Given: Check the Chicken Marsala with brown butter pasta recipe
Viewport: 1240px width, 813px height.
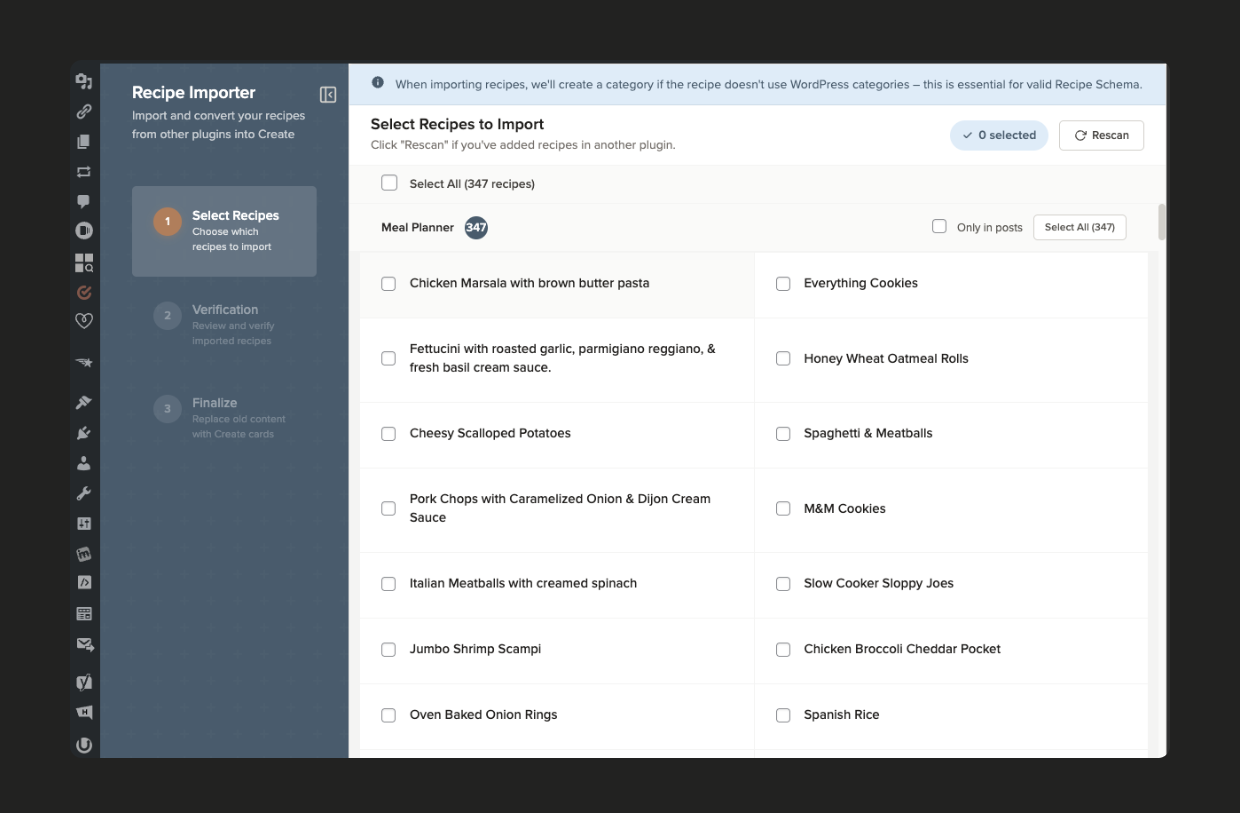Looking at the screenshot, I should click(389, 282).
